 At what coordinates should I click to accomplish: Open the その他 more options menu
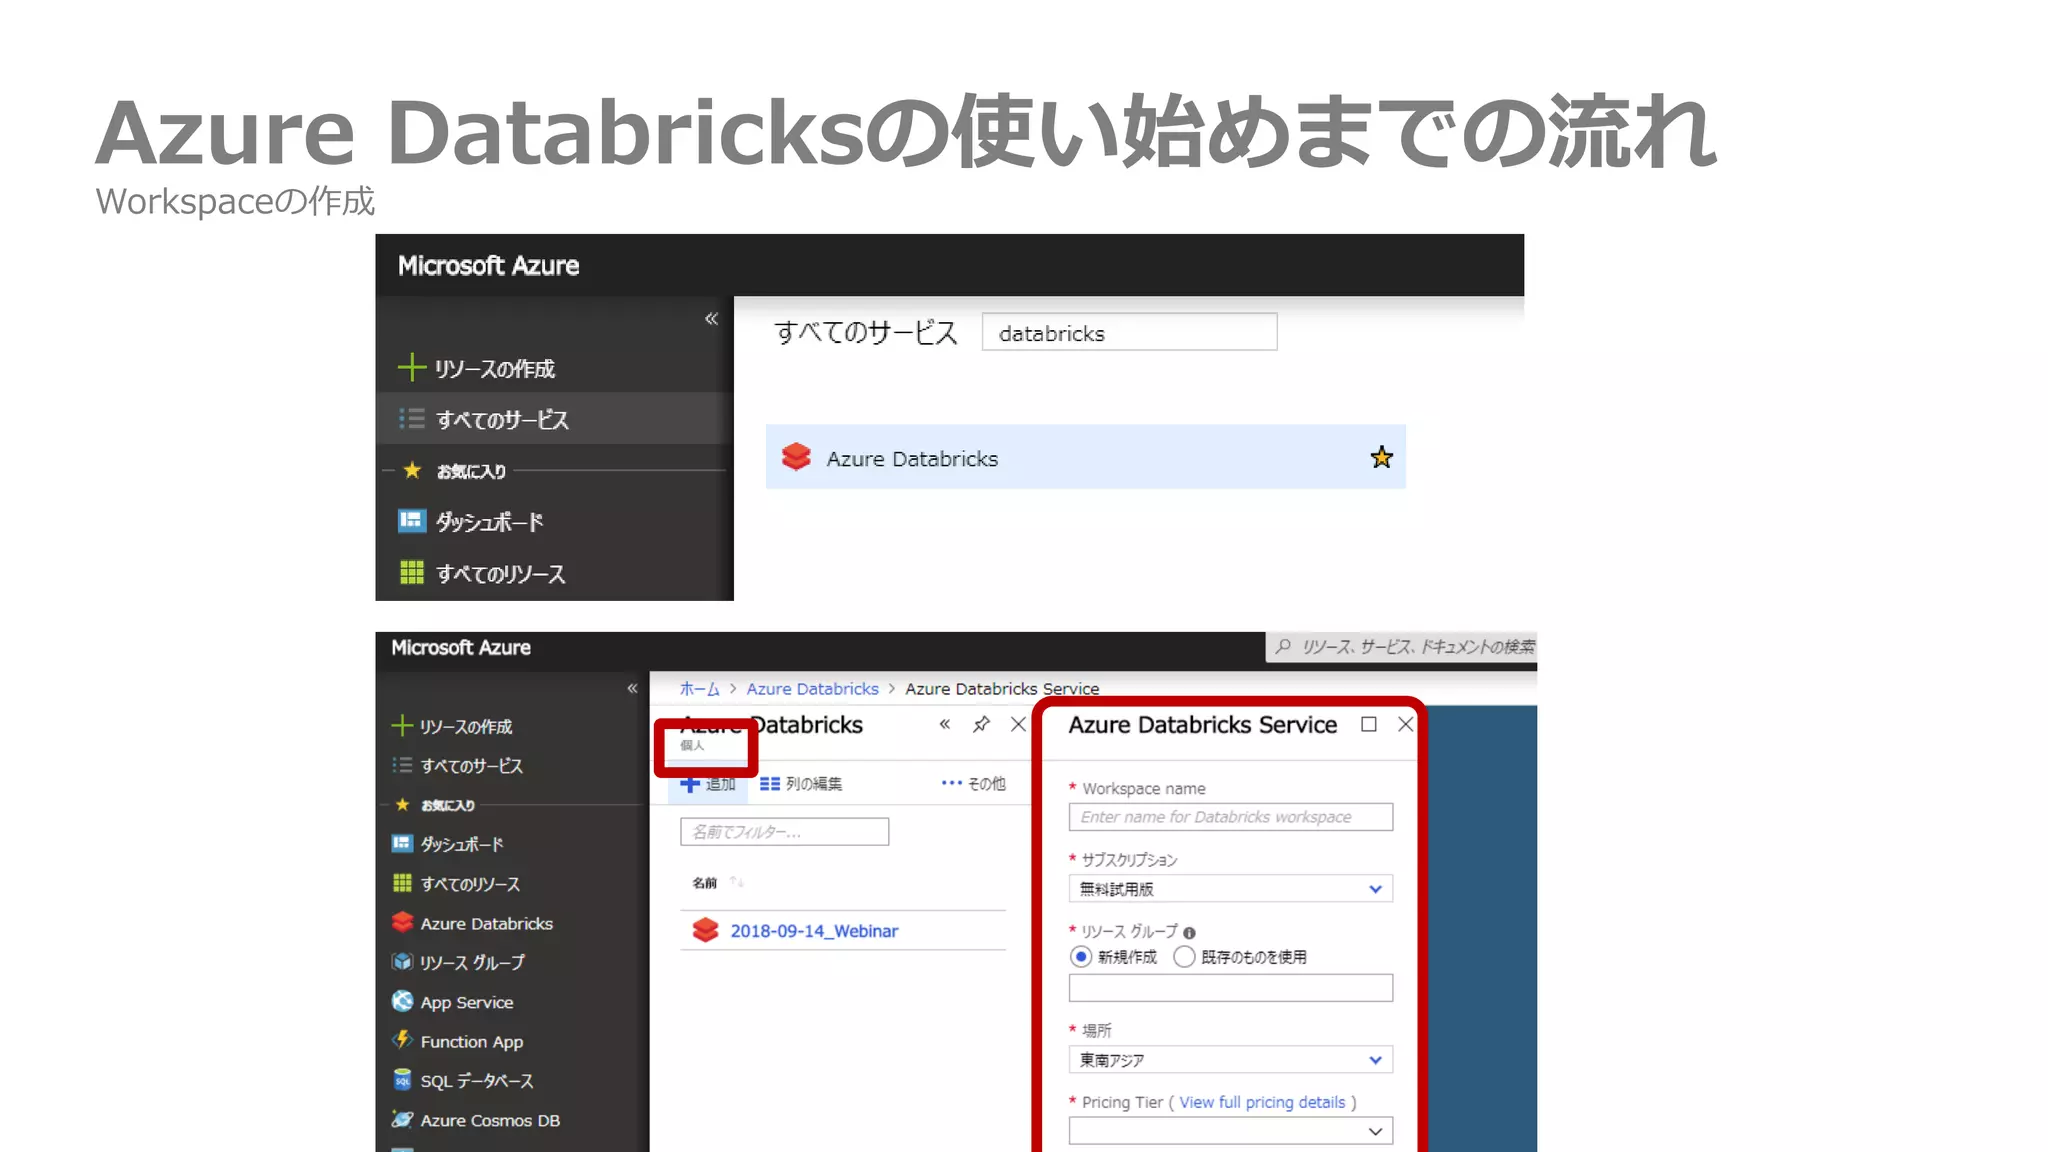coord(973,784)
